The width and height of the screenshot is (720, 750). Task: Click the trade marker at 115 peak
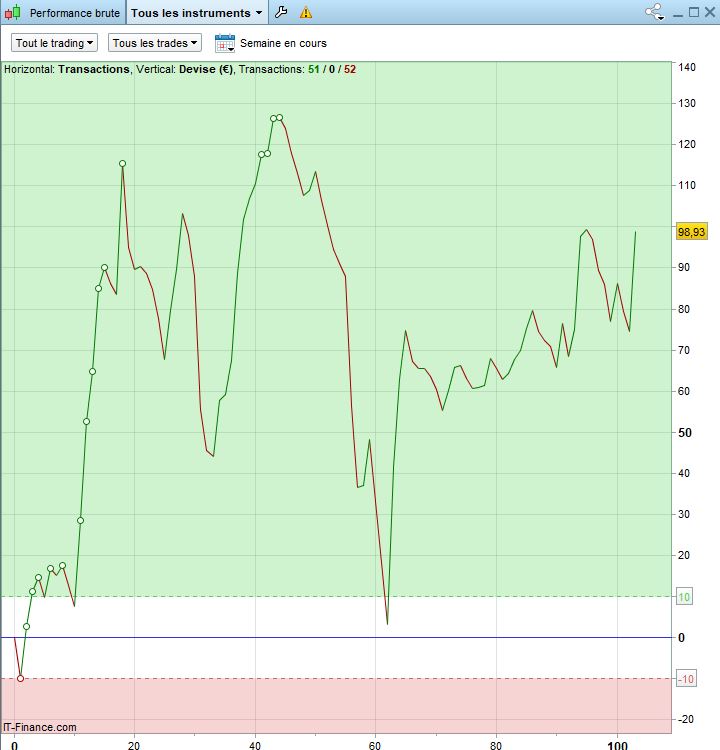coord(122,164)
